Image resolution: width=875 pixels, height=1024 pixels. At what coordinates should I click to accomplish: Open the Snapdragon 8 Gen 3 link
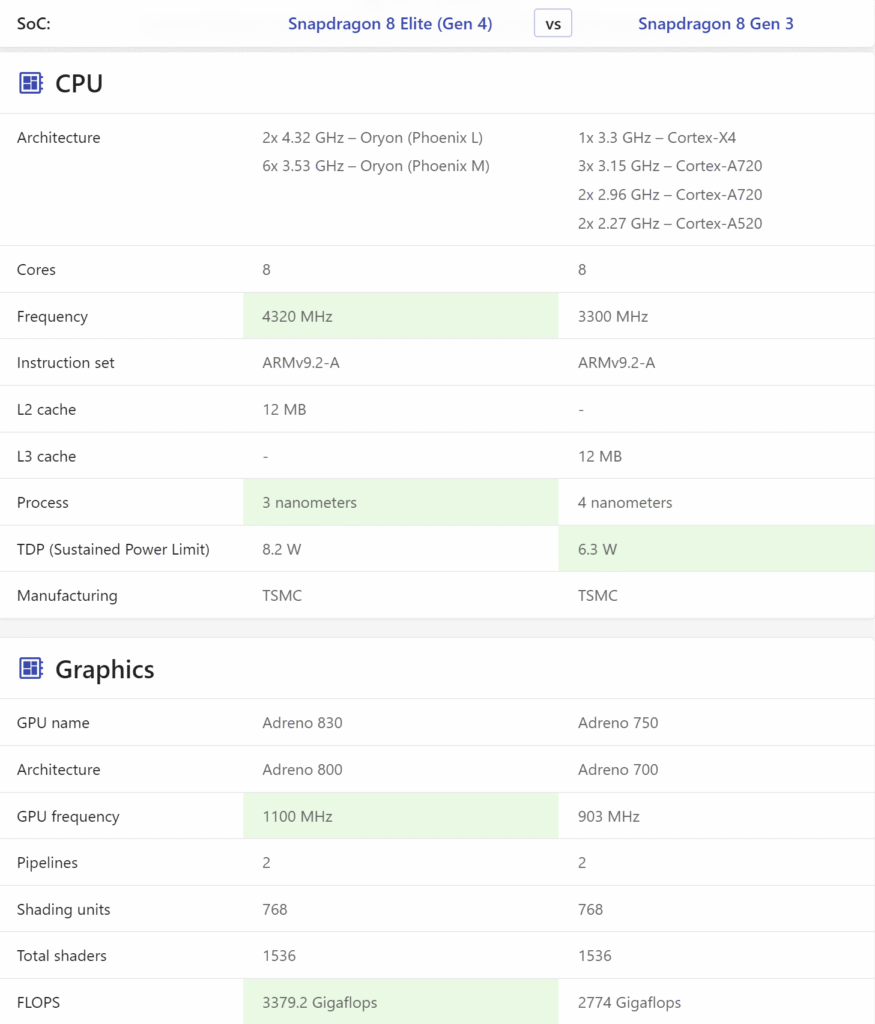[x=715, y=23]
